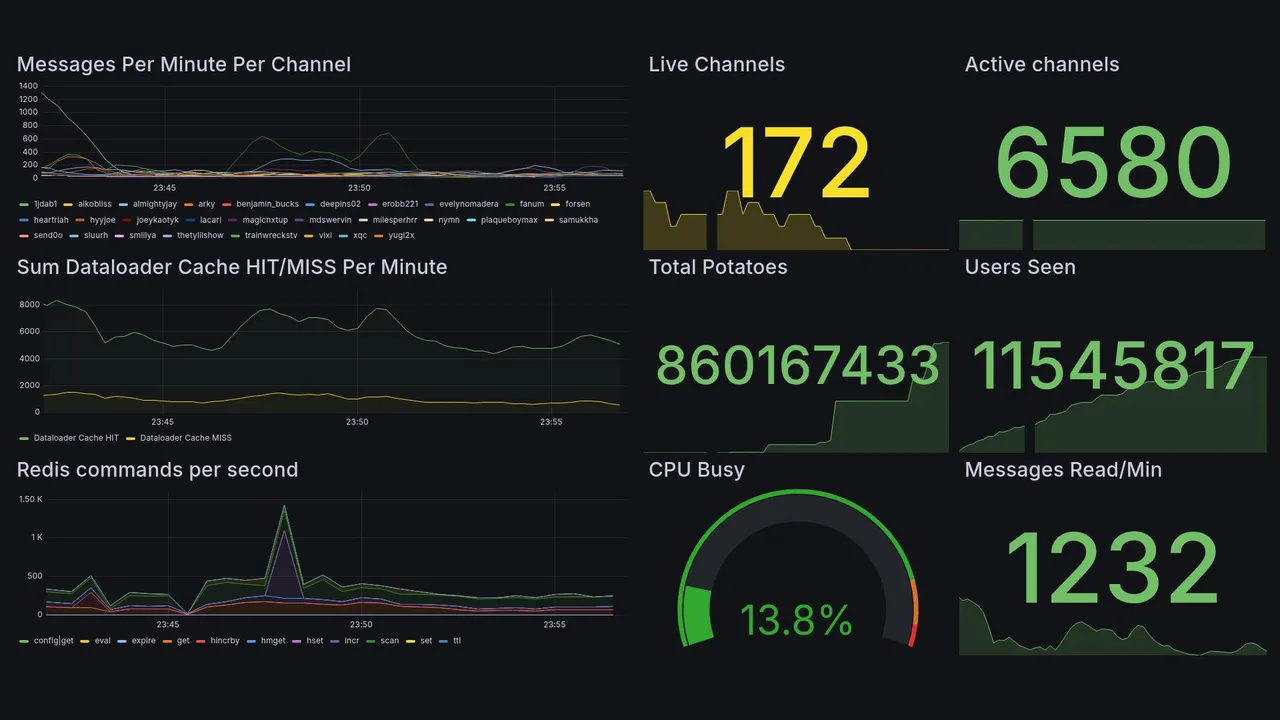Open the Sum Dataloader Cache HIT/MISS panel title
Image resolution: width=1280 pixels, height=720 pixels.
tap(232, 267)
